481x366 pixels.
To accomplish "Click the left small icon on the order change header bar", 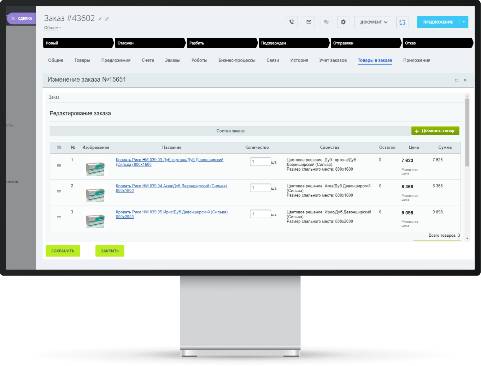I will point(457,80).
